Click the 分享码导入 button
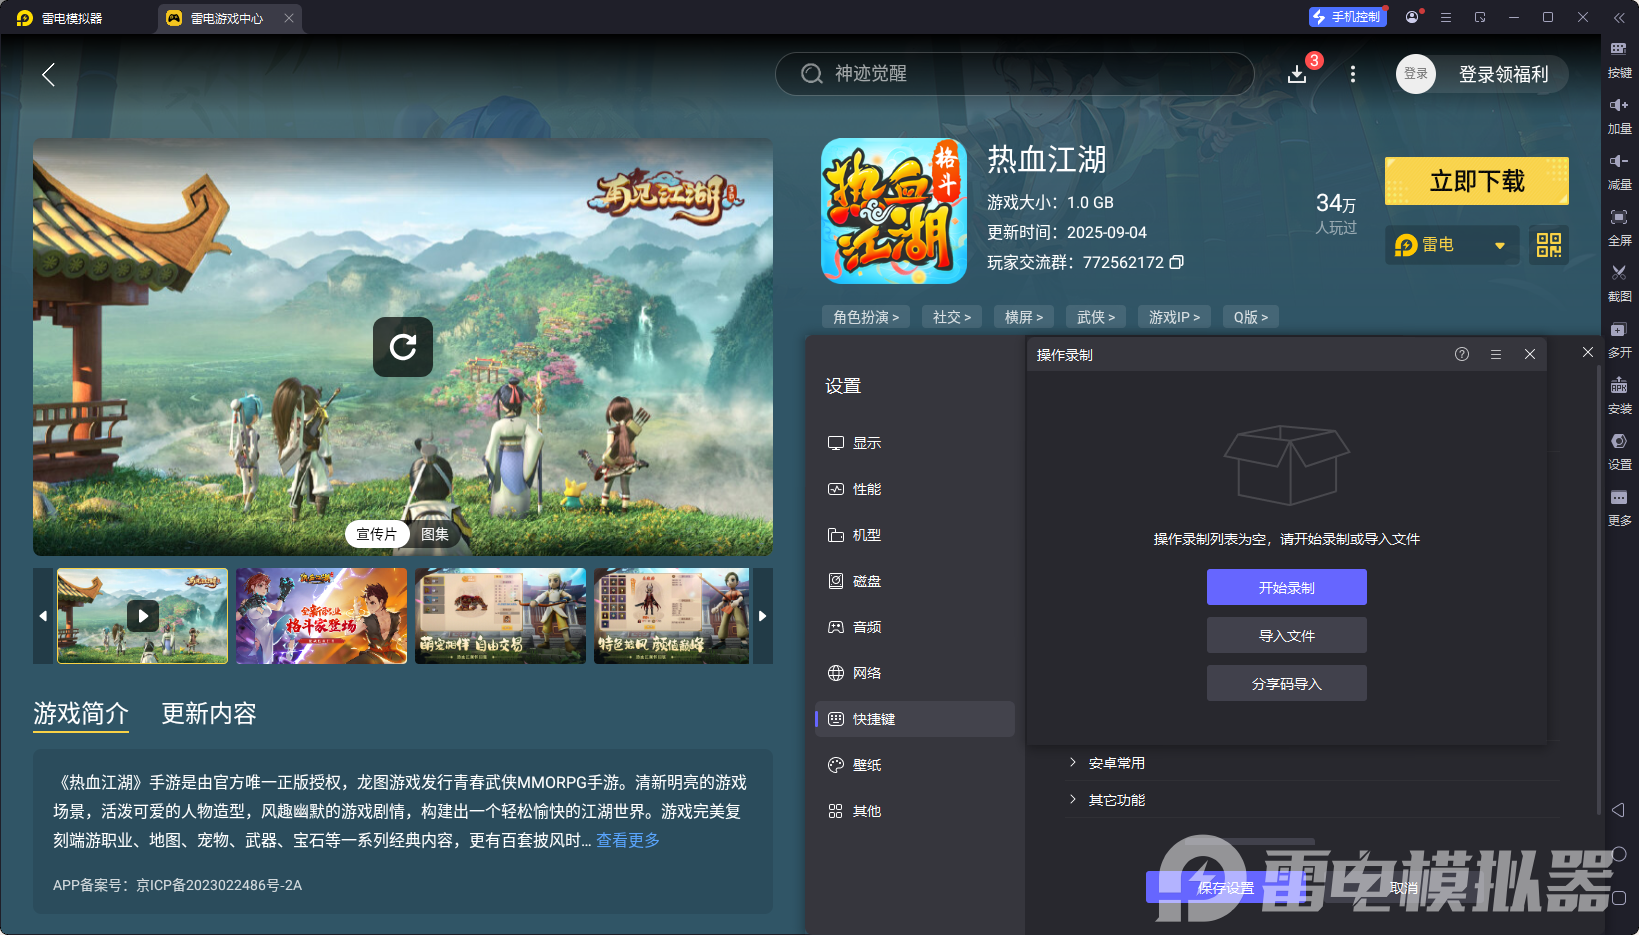1639x935 pixels. (1287, 683)
